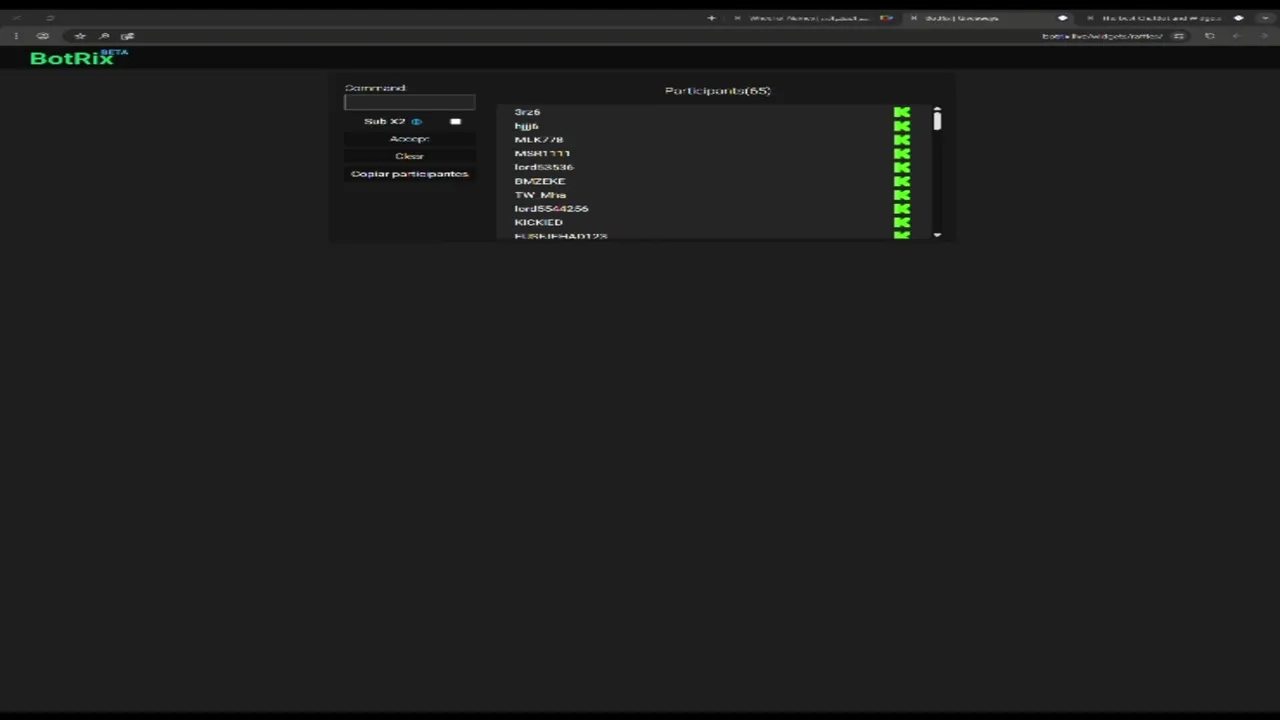Click the Kick icon beside TW_Mha

(902, 195)
